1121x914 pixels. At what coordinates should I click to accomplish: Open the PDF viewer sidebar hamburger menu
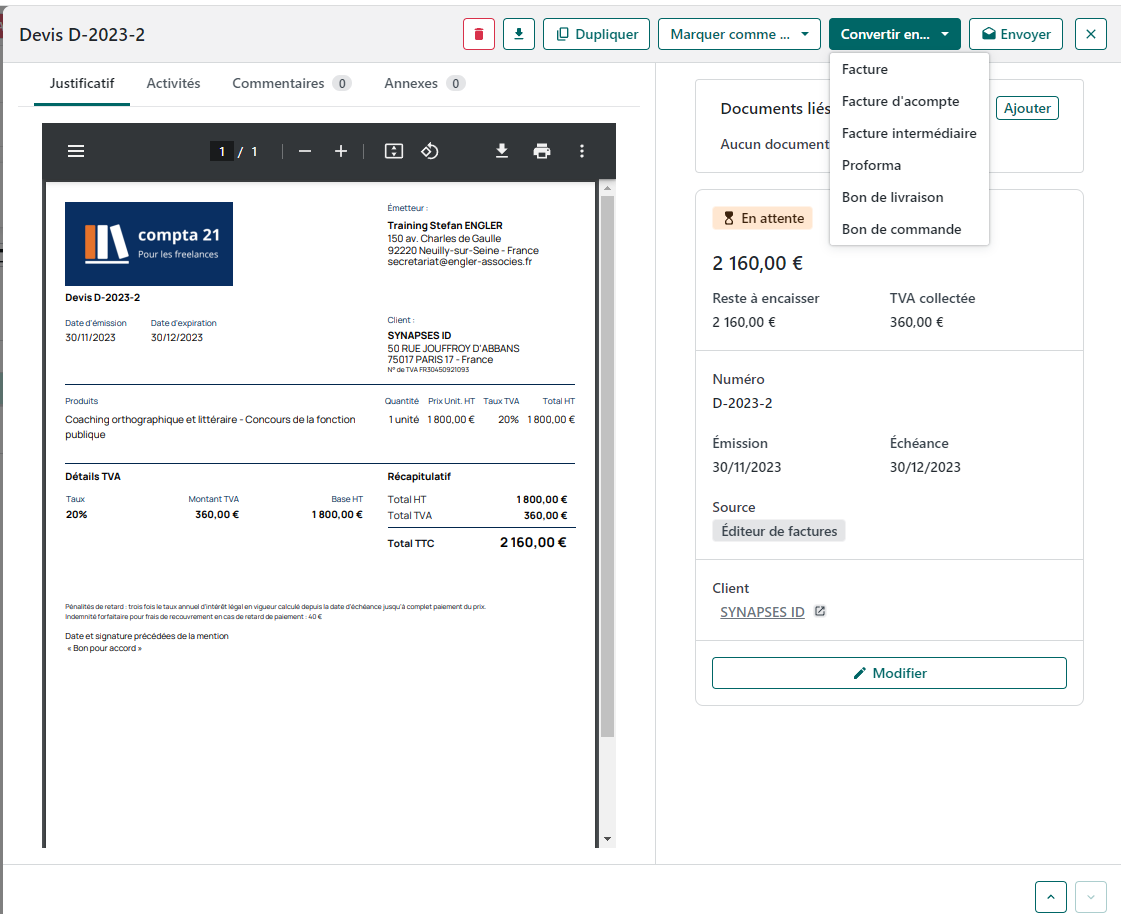pos(76,151)
